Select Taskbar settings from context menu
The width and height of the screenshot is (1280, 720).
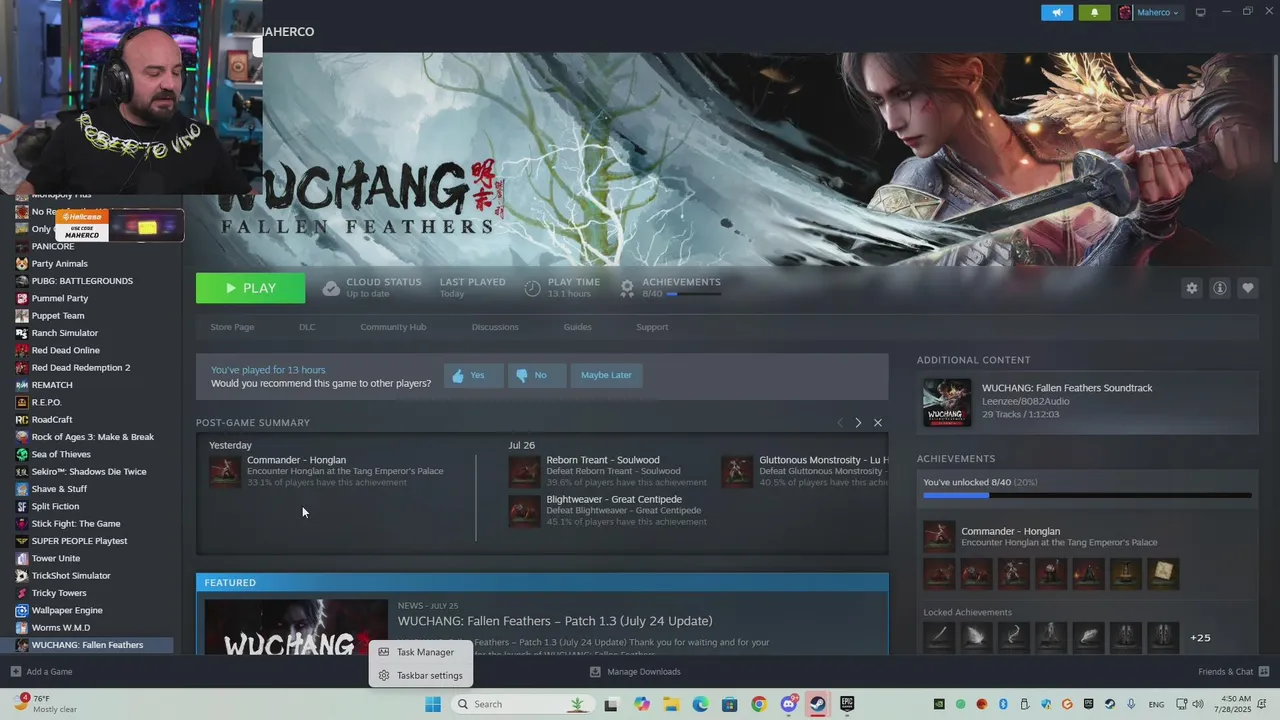pyautogui.click(x=420, y=675)
